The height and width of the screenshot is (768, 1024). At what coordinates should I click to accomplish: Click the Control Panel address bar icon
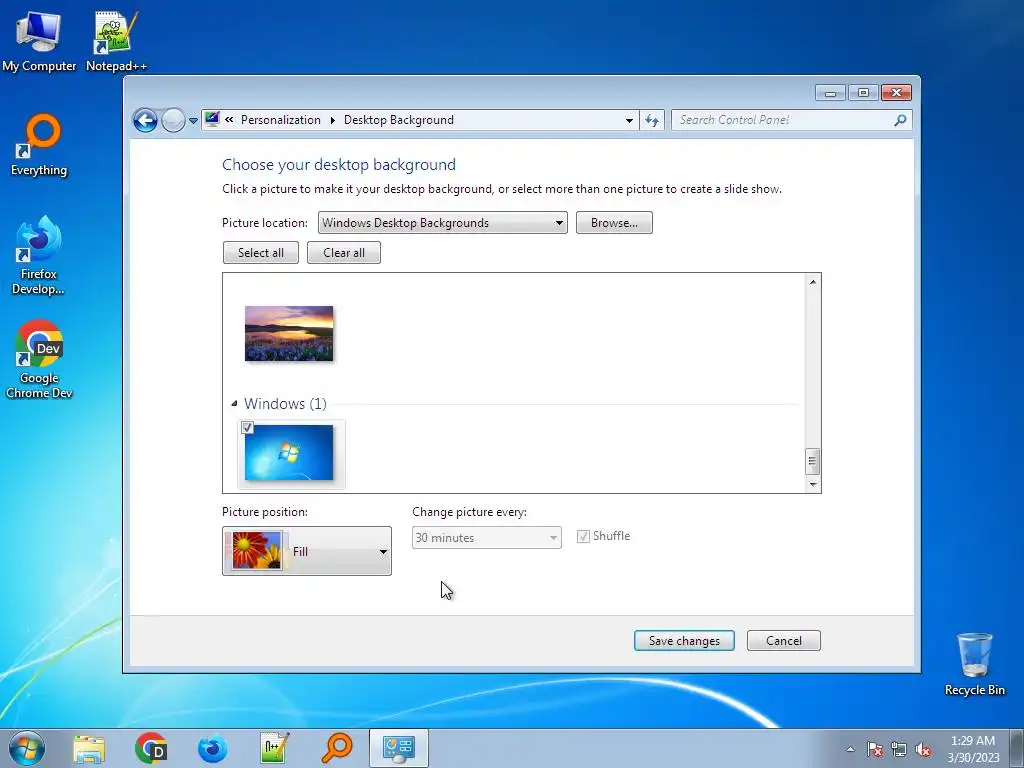(212, 120)
